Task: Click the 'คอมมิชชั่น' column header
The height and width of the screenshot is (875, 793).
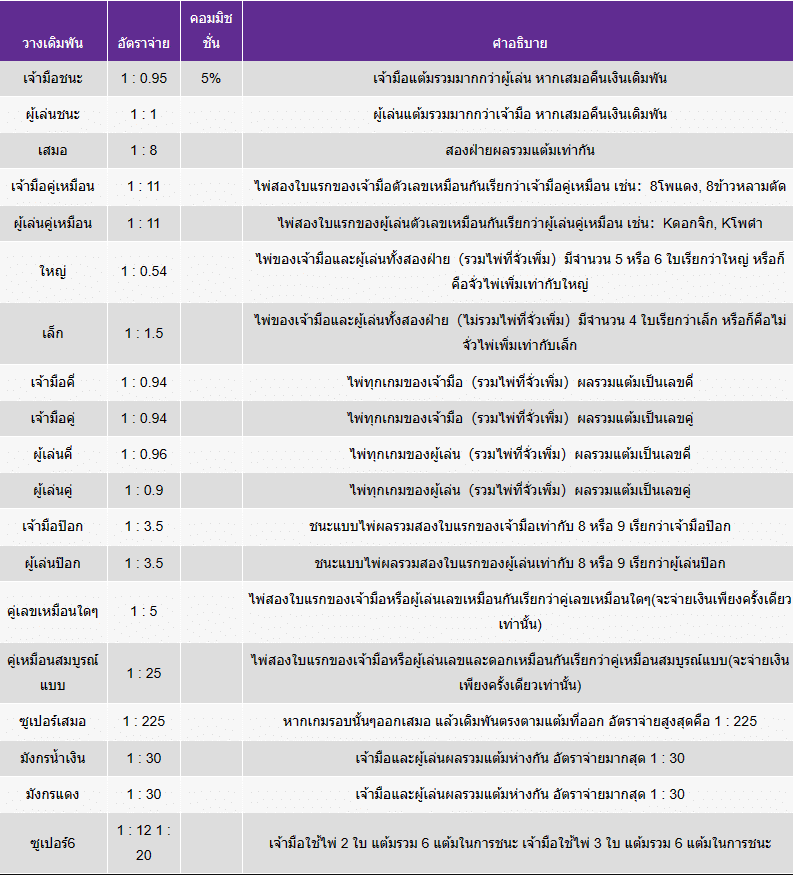Action: click(211, 31)
